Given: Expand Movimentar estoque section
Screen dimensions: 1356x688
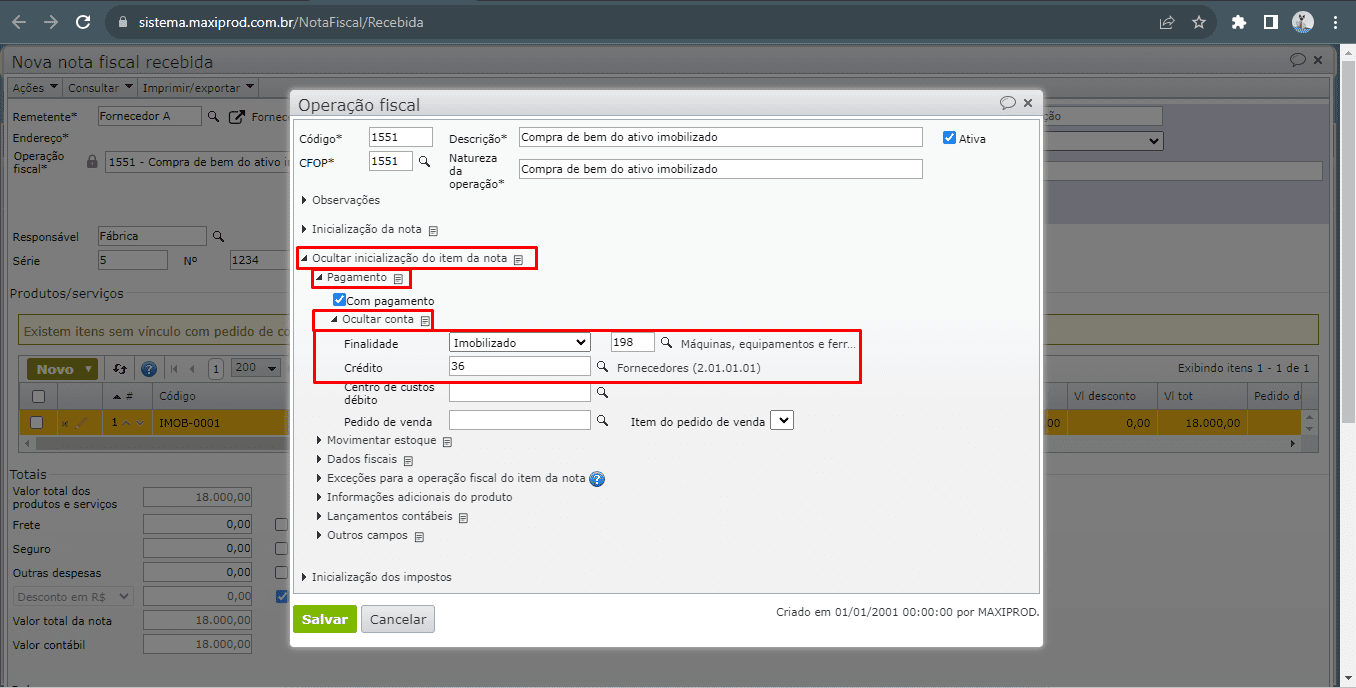Looking at the screenshot, I should pyautogui.click(x=376, y=440).
